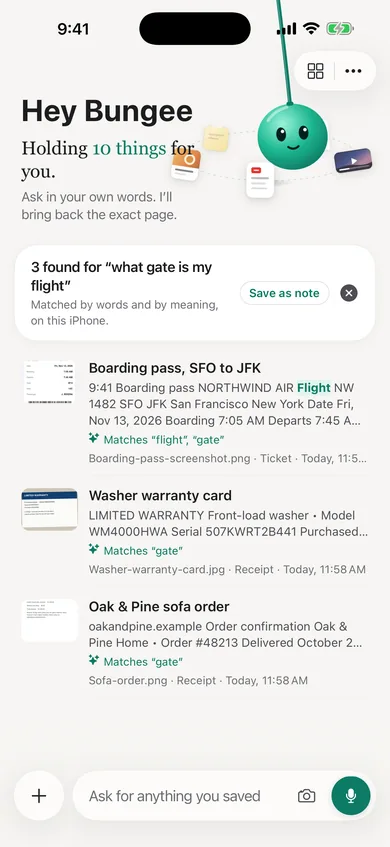This screenshot has height=847, width=390.
Task: Open the grid view icon
Action: tap(315, 71)
